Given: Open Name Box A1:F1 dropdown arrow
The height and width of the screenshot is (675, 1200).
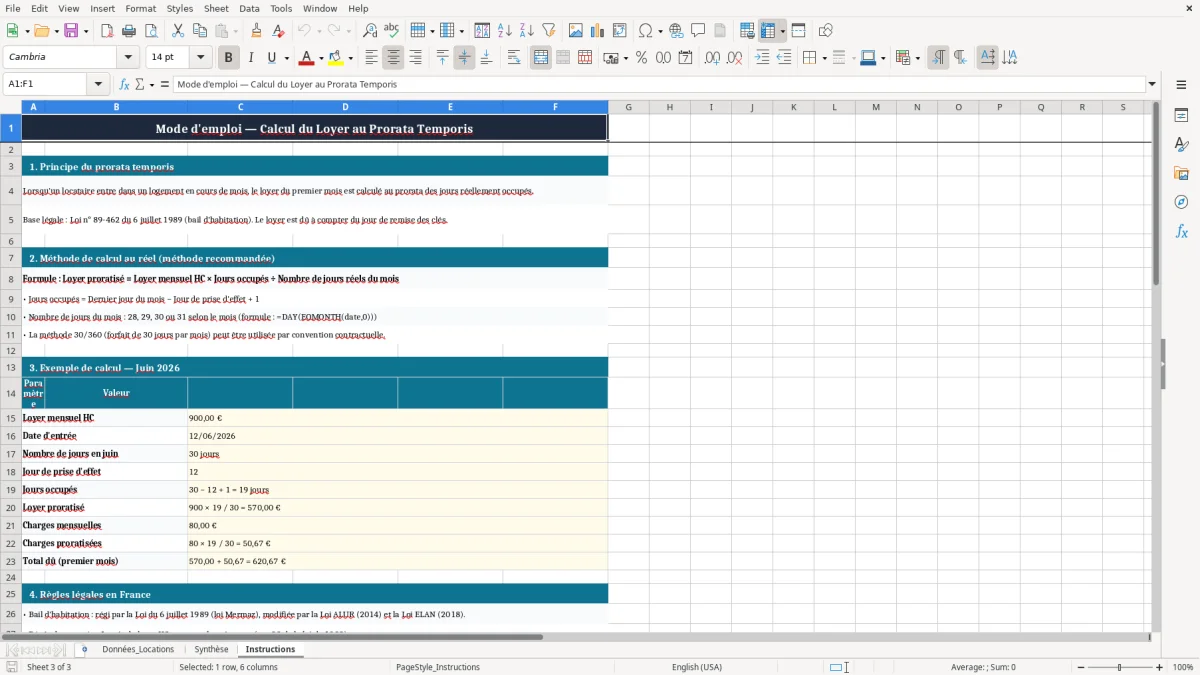Looking at the screenshot, I should coord(98,84).
